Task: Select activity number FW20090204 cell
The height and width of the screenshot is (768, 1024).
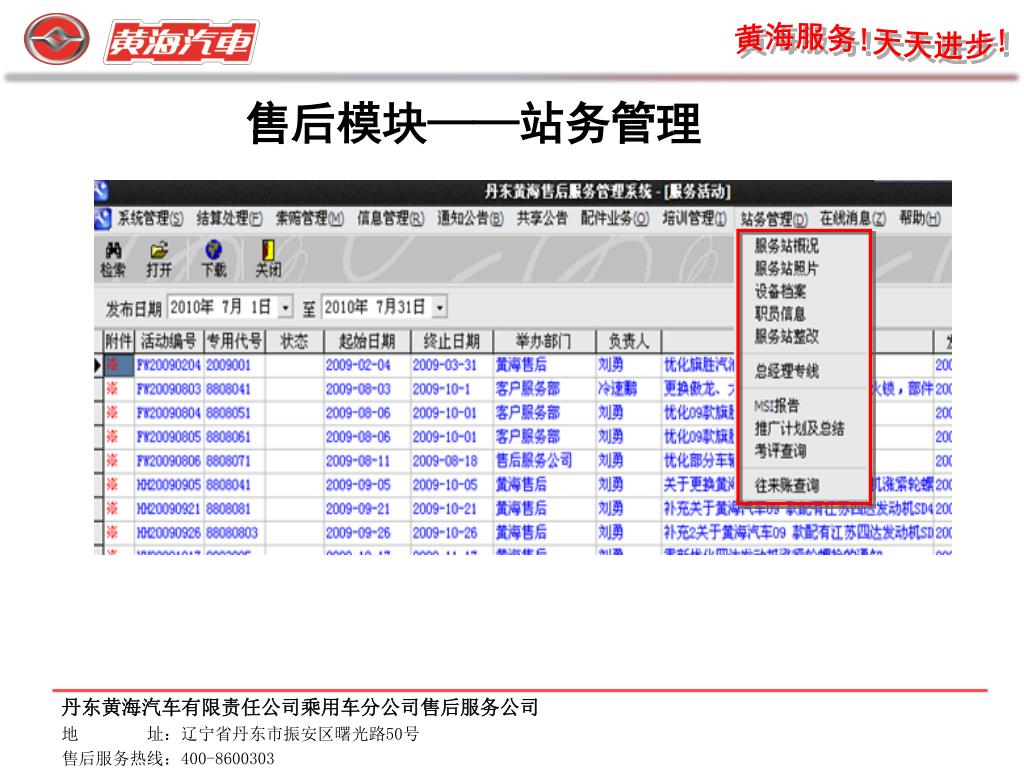Action: tap(168, 365)
